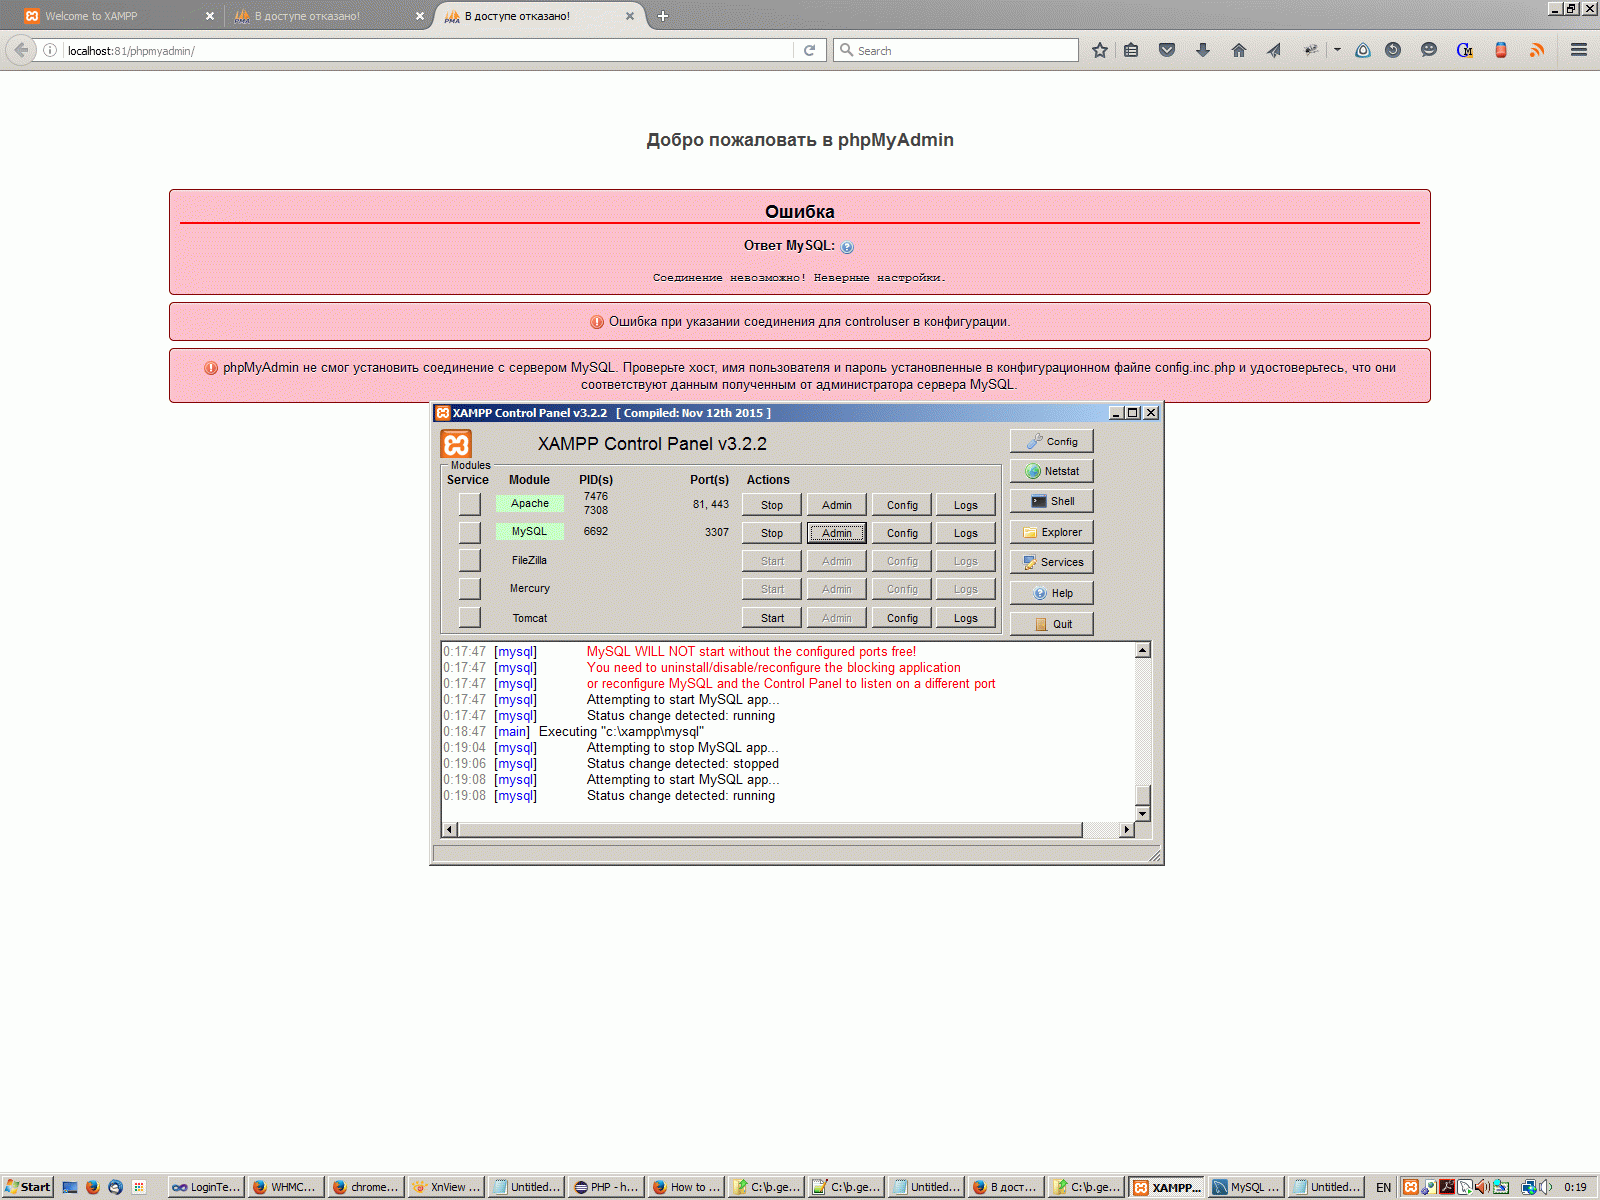Click the red device extension toolbar icon
This screenshot has width=1600, height=1200.
tap(1501, 50)
